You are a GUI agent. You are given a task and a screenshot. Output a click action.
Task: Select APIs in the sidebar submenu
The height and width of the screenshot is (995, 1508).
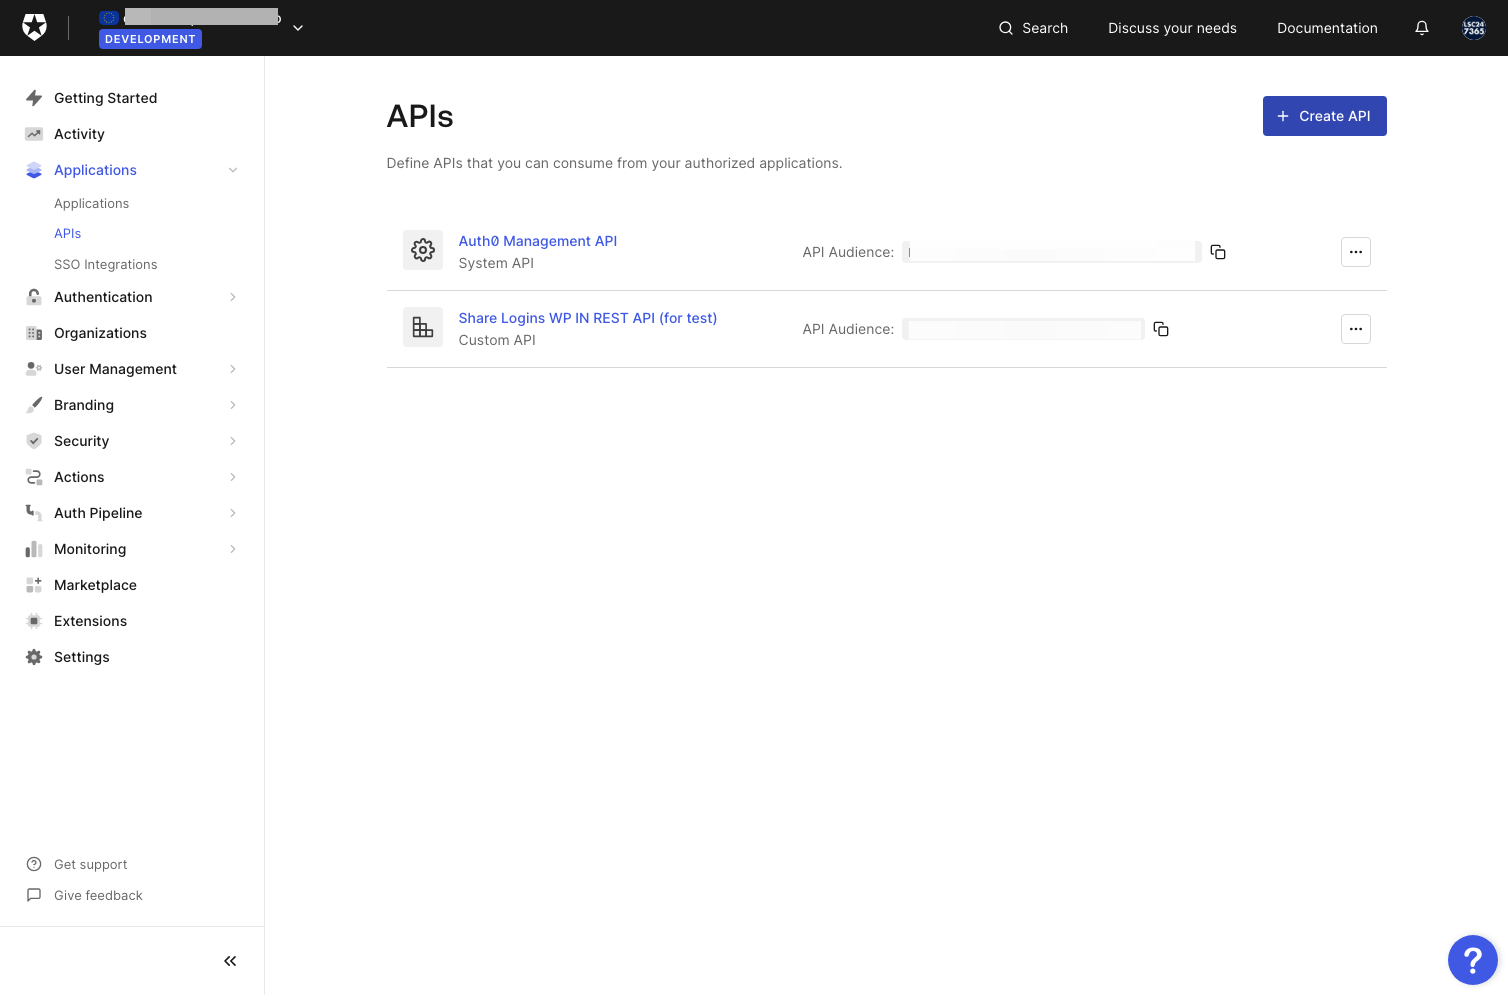click(68, 233)
